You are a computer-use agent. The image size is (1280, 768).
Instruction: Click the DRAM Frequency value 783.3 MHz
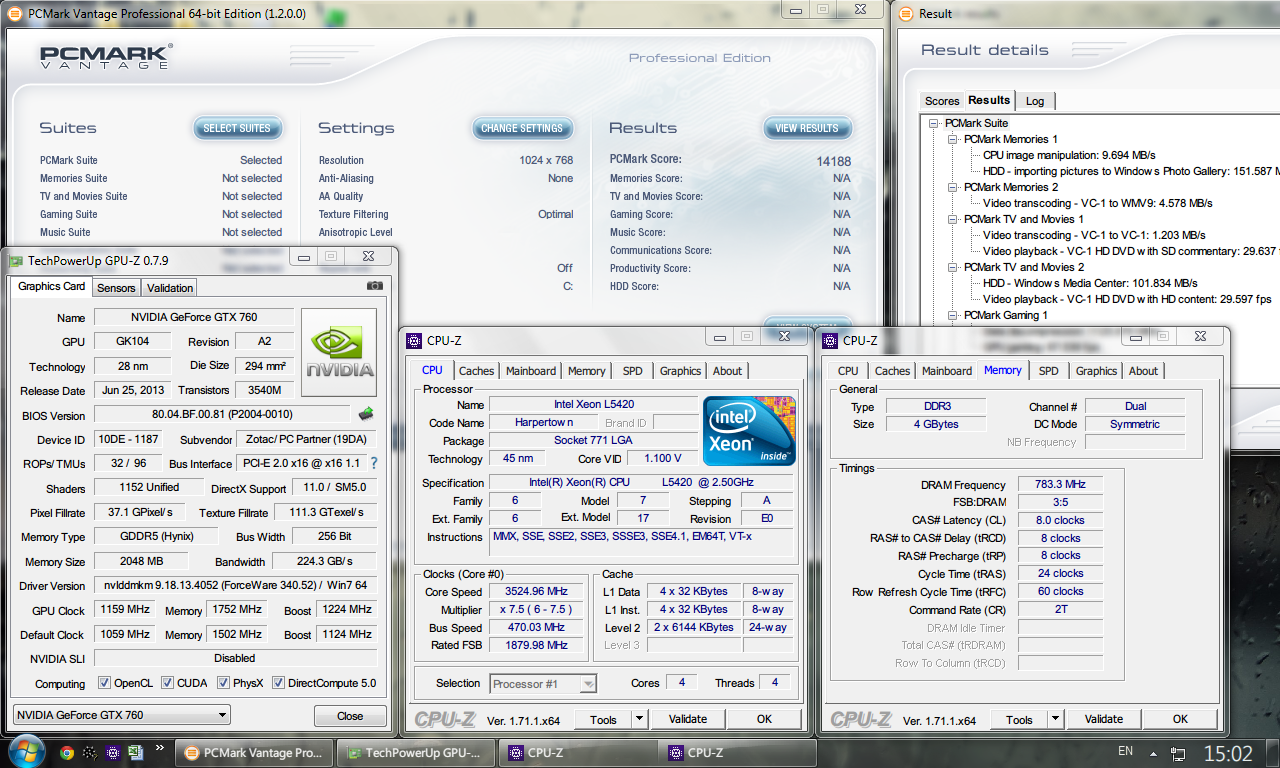tap(1061, 484)
